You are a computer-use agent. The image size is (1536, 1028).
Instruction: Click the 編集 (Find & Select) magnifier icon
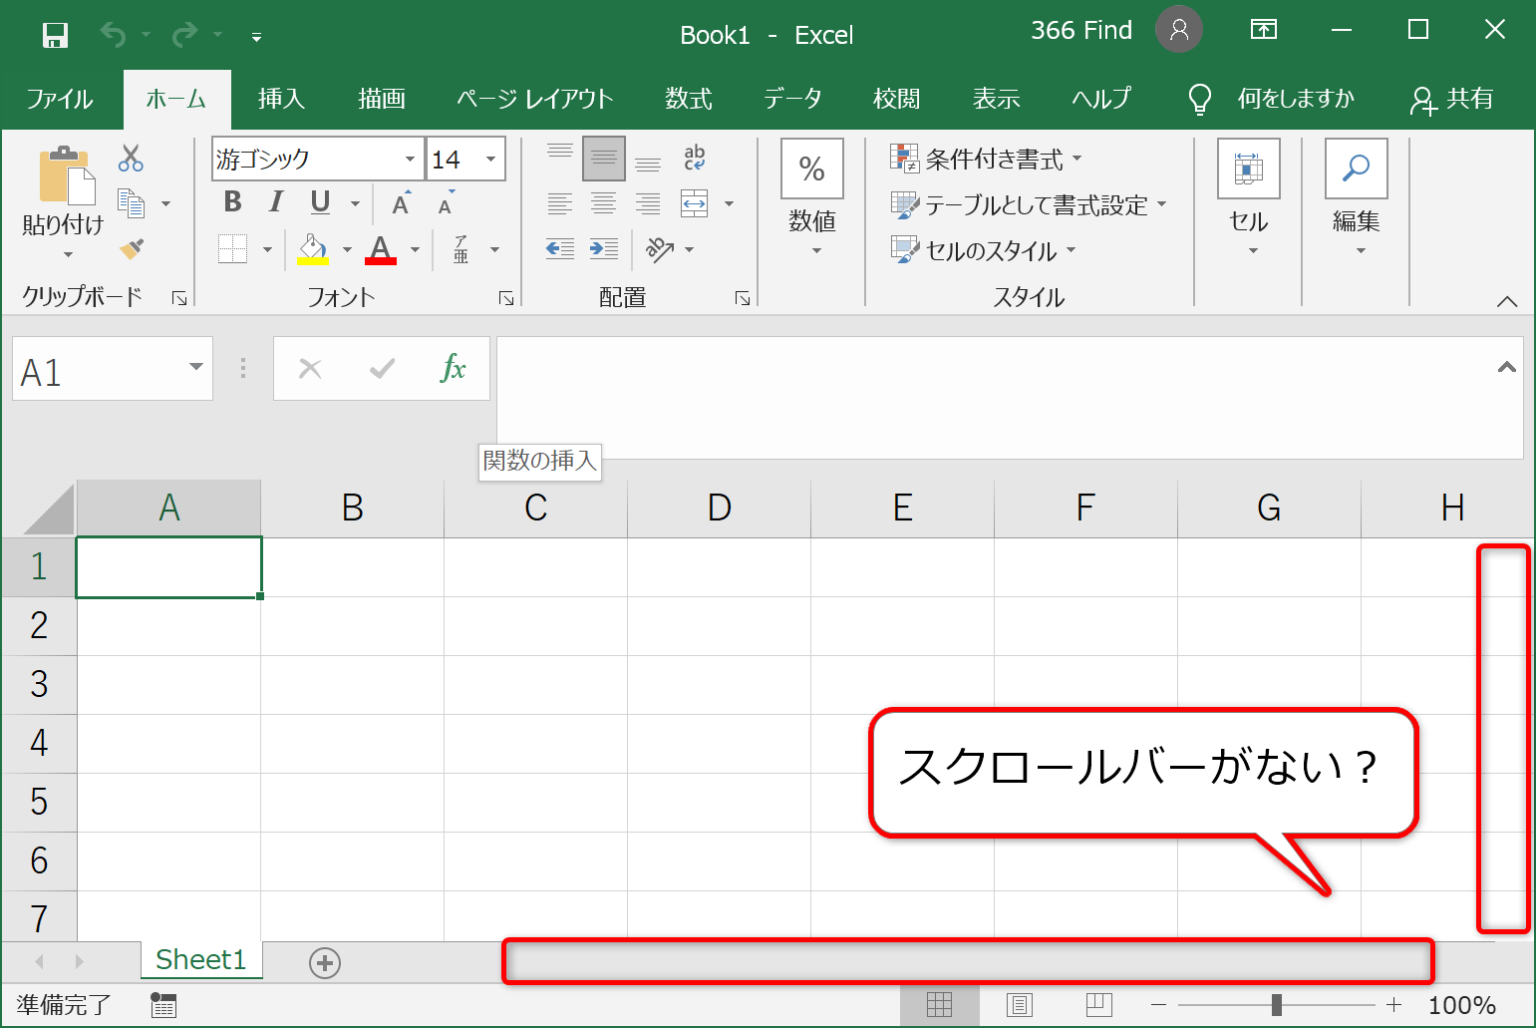[1356, 167]
